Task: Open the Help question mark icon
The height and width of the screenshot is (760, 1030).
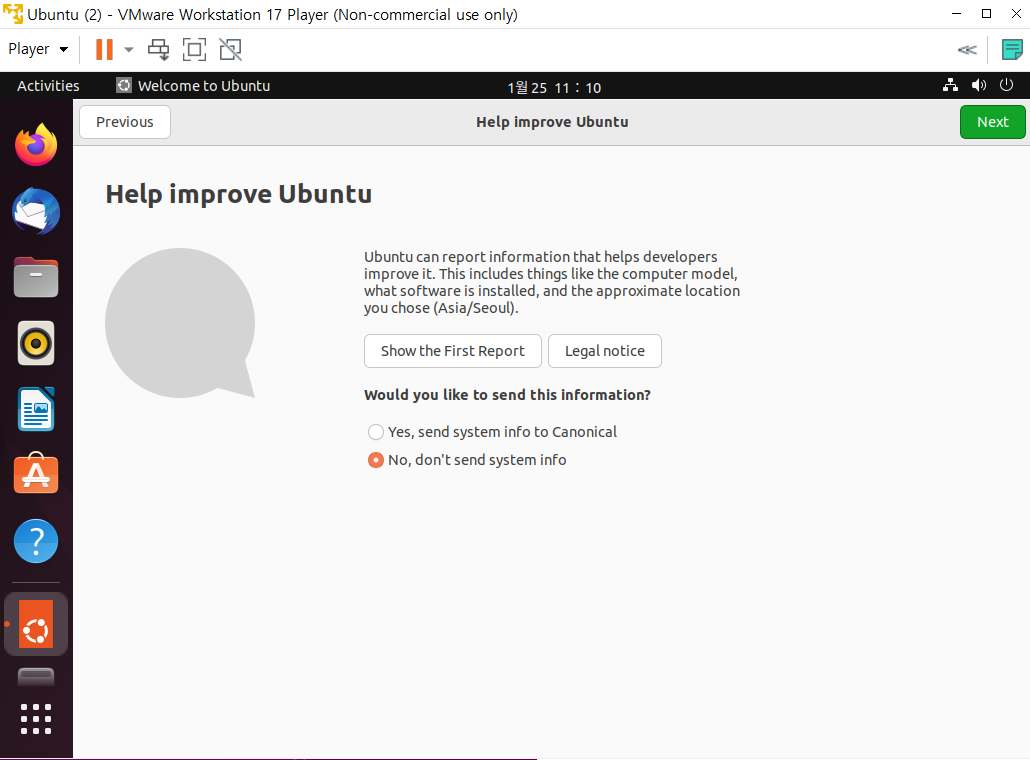Action: click(x=36, y=541)
